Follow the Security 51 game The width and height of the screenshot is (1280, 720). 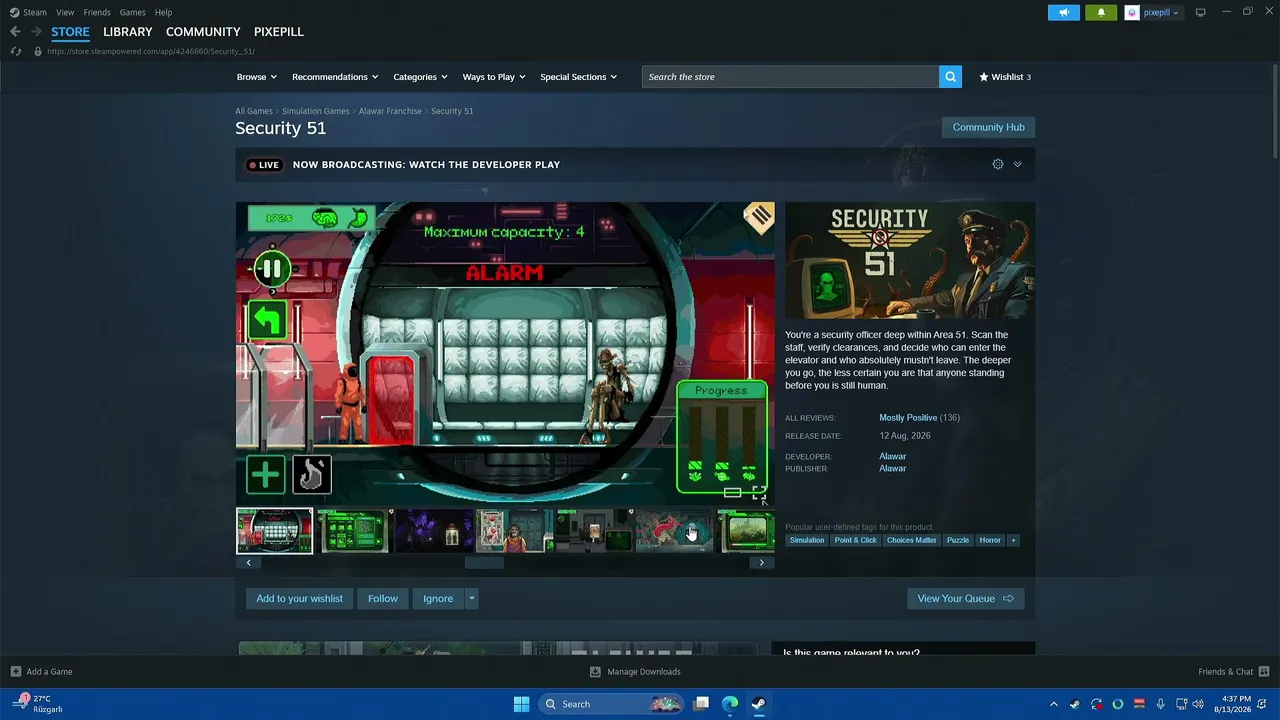point(383,599)
